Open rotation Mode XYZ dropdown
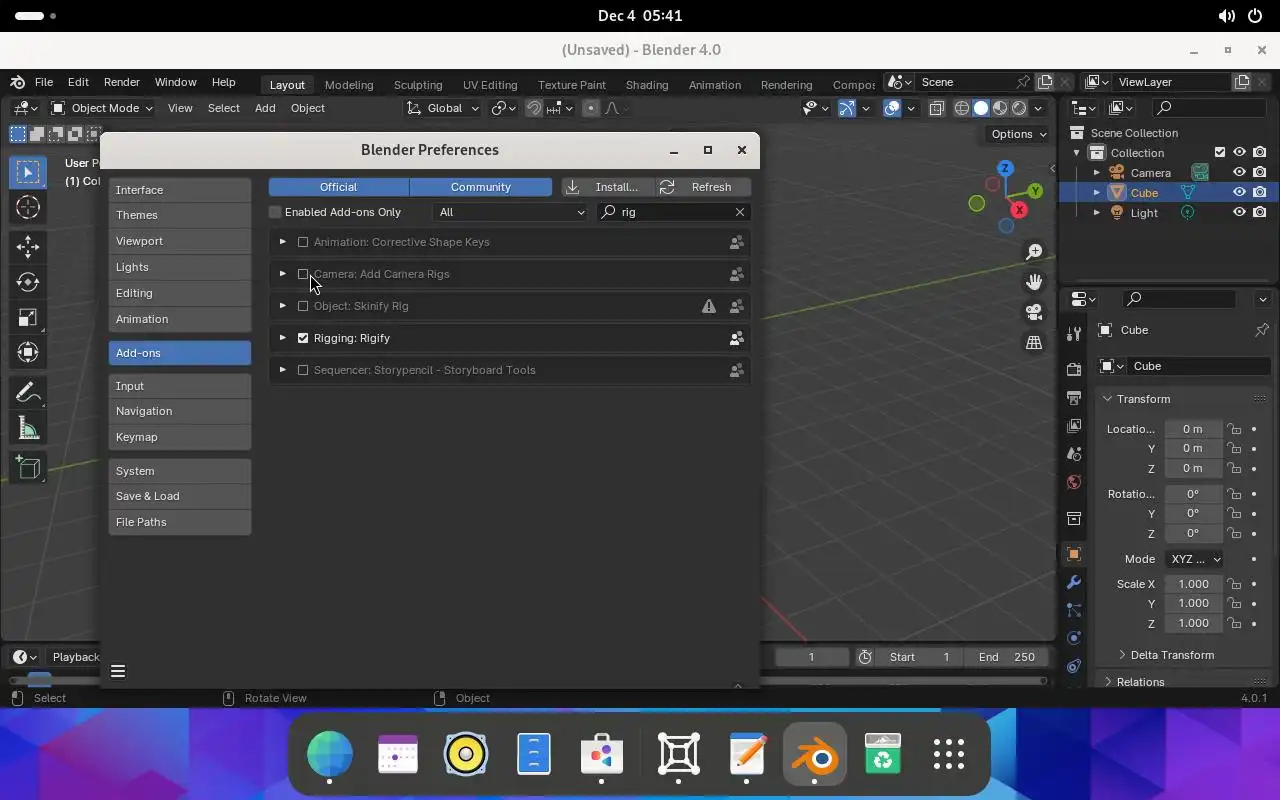Screen dimensions: 1280x800 point(1194,559)
